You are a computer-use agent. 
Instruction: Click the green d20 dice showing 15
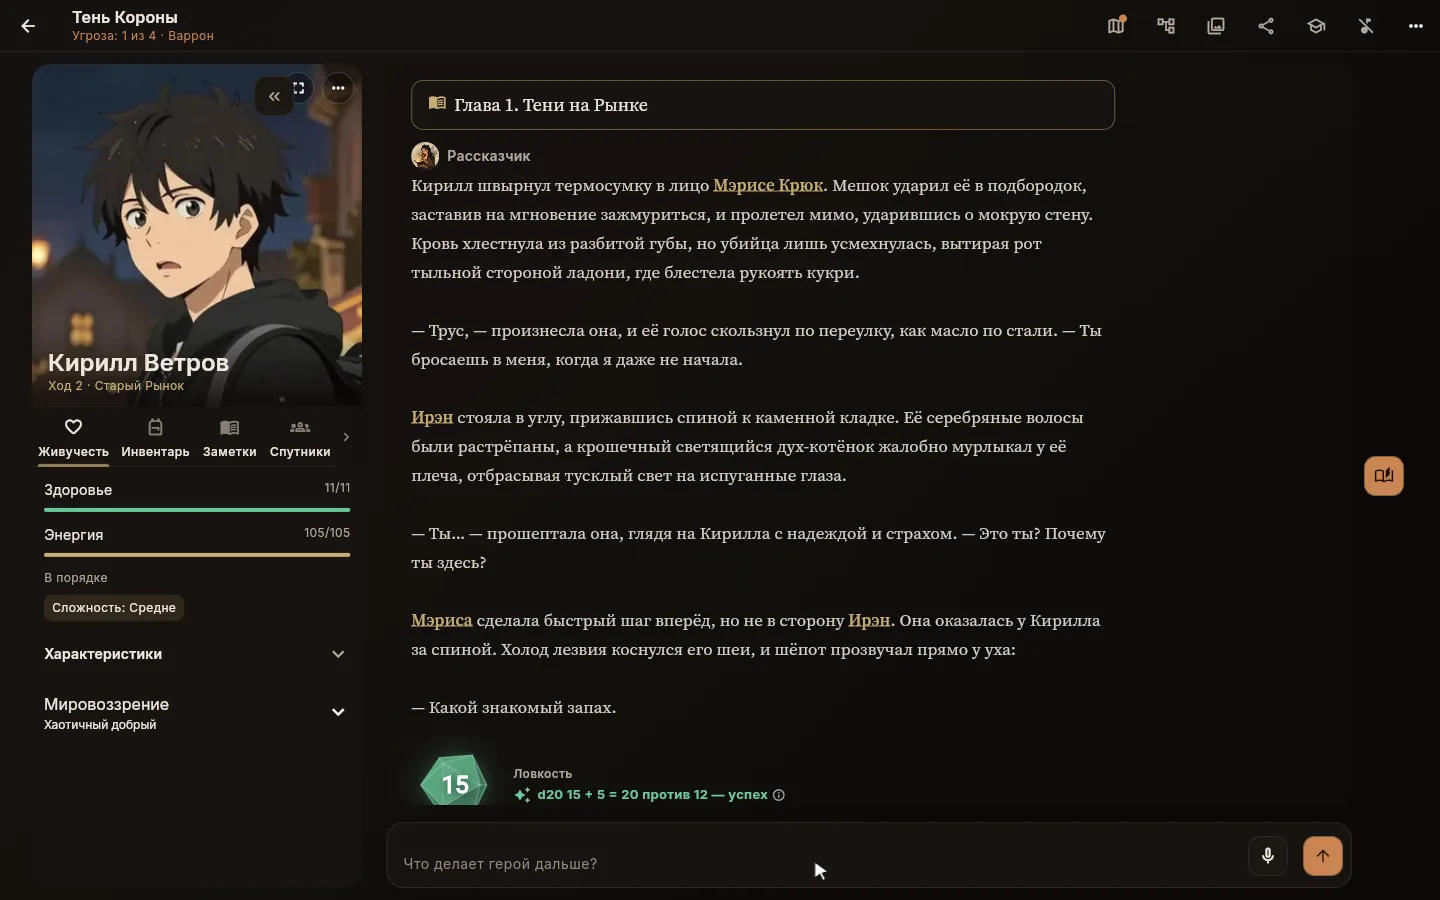[455, 781]
